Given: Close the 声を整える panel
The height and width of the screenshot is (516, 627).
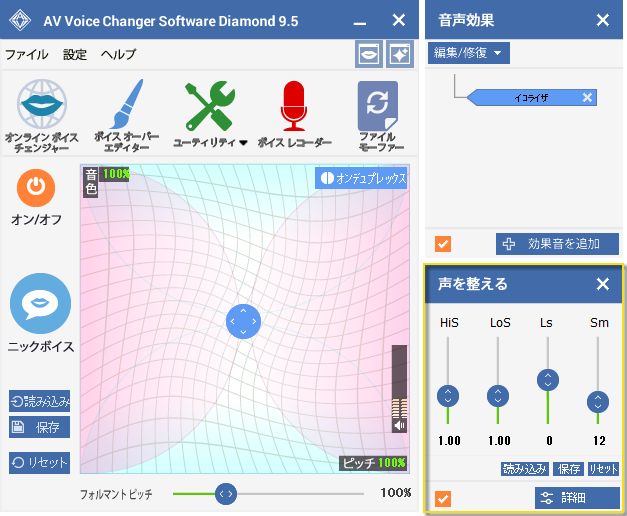Looking at the screenshot, I should [x=603, y=284].
